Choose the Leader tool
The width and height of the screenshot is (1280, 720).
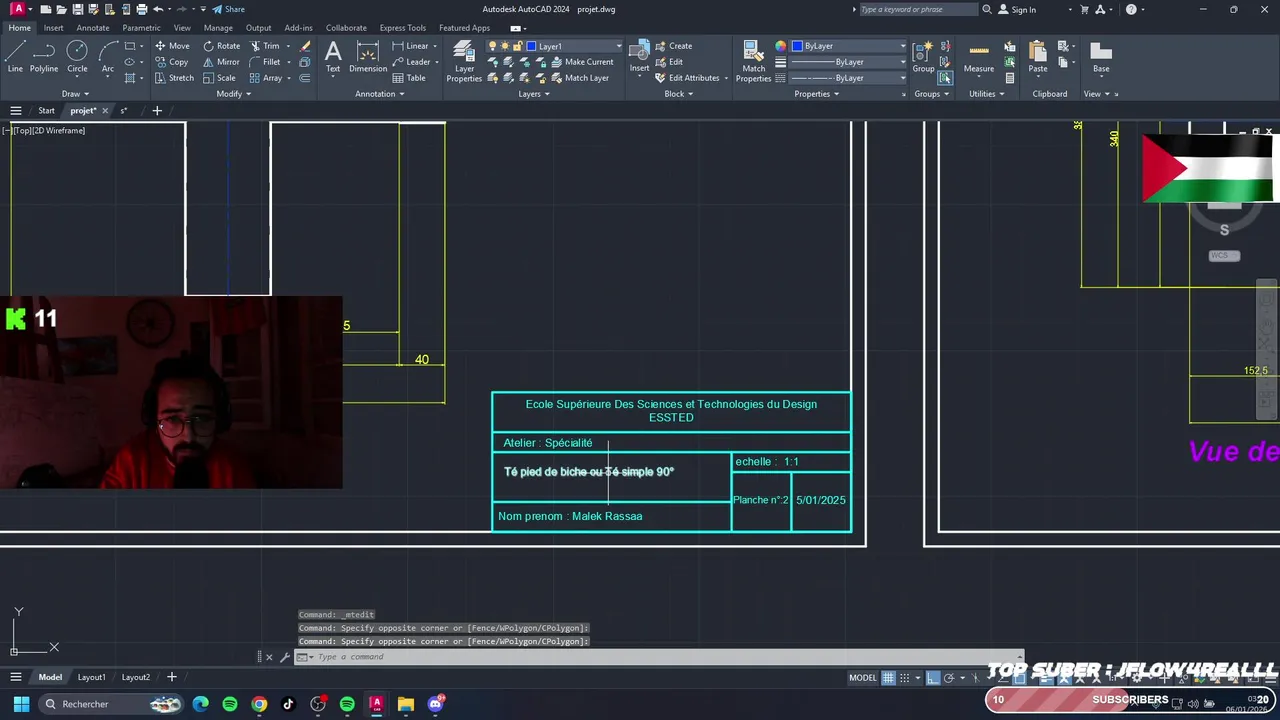click(x=411, y=62)
